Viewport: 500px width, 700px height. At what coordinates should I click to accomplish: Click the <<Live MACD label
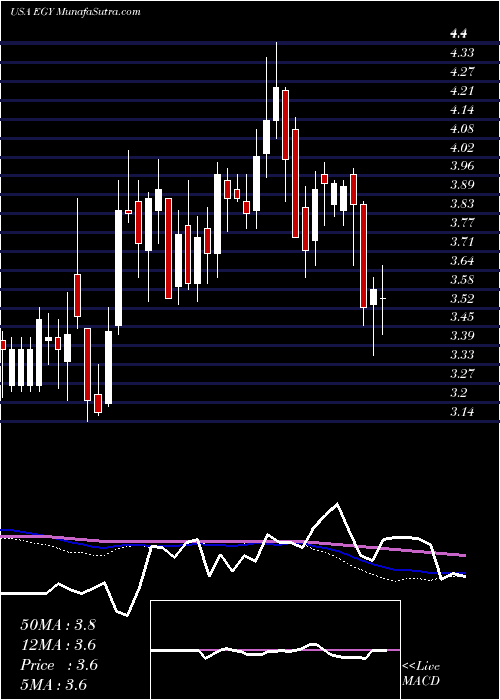(421, 674)
